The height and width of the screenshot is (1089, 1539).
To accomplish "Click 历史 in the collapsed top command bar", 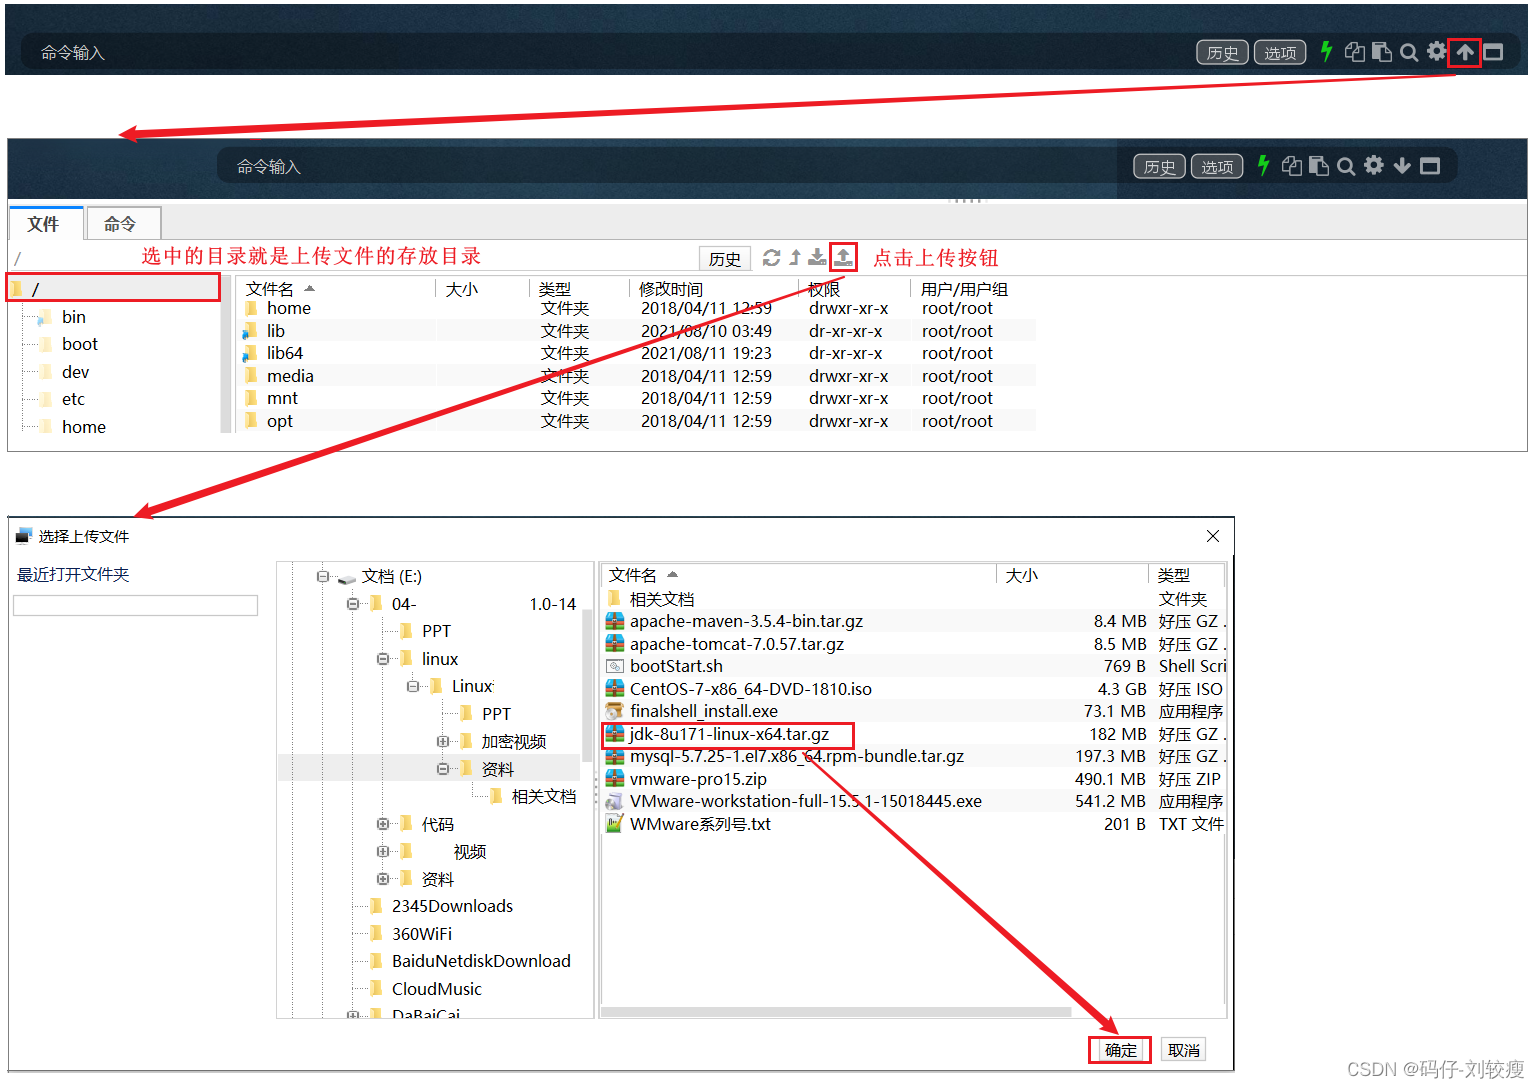I will (x=1222, y=53).
